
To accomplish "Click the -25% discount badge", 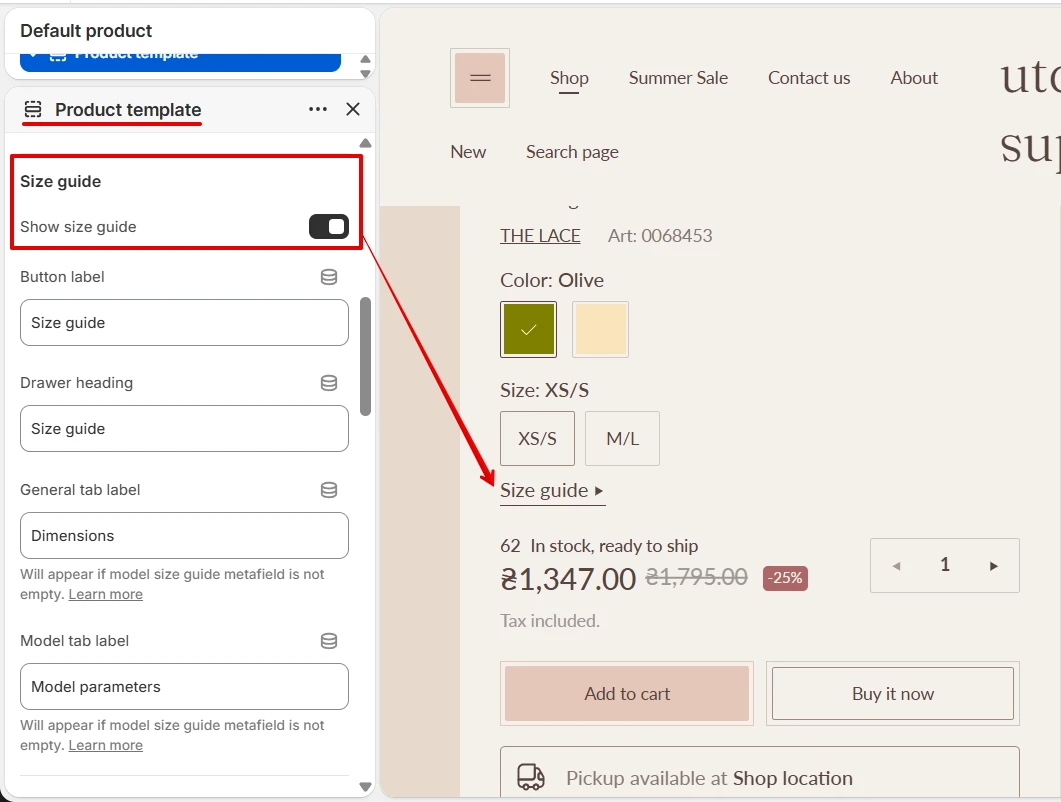I will point(785,578).
